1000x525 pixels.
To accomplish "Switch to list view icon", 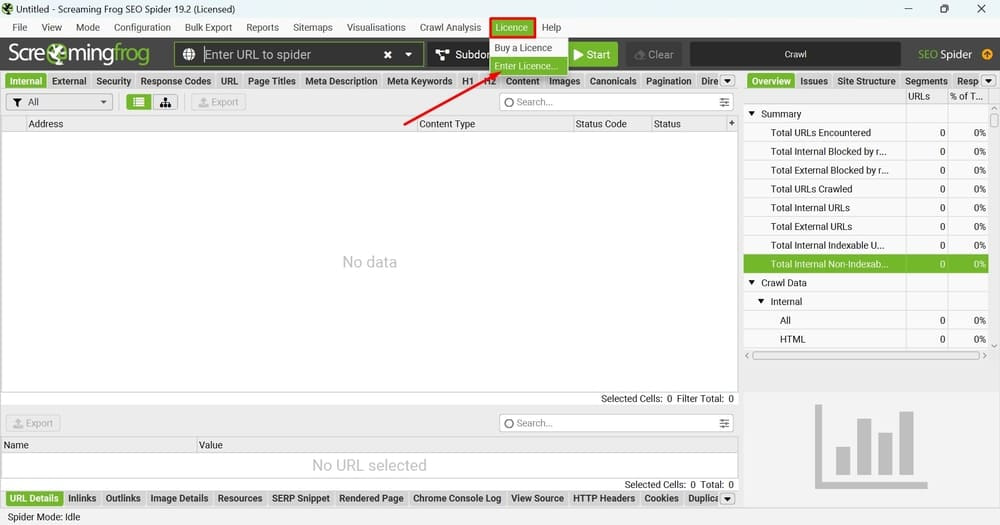I will point(138,102).
